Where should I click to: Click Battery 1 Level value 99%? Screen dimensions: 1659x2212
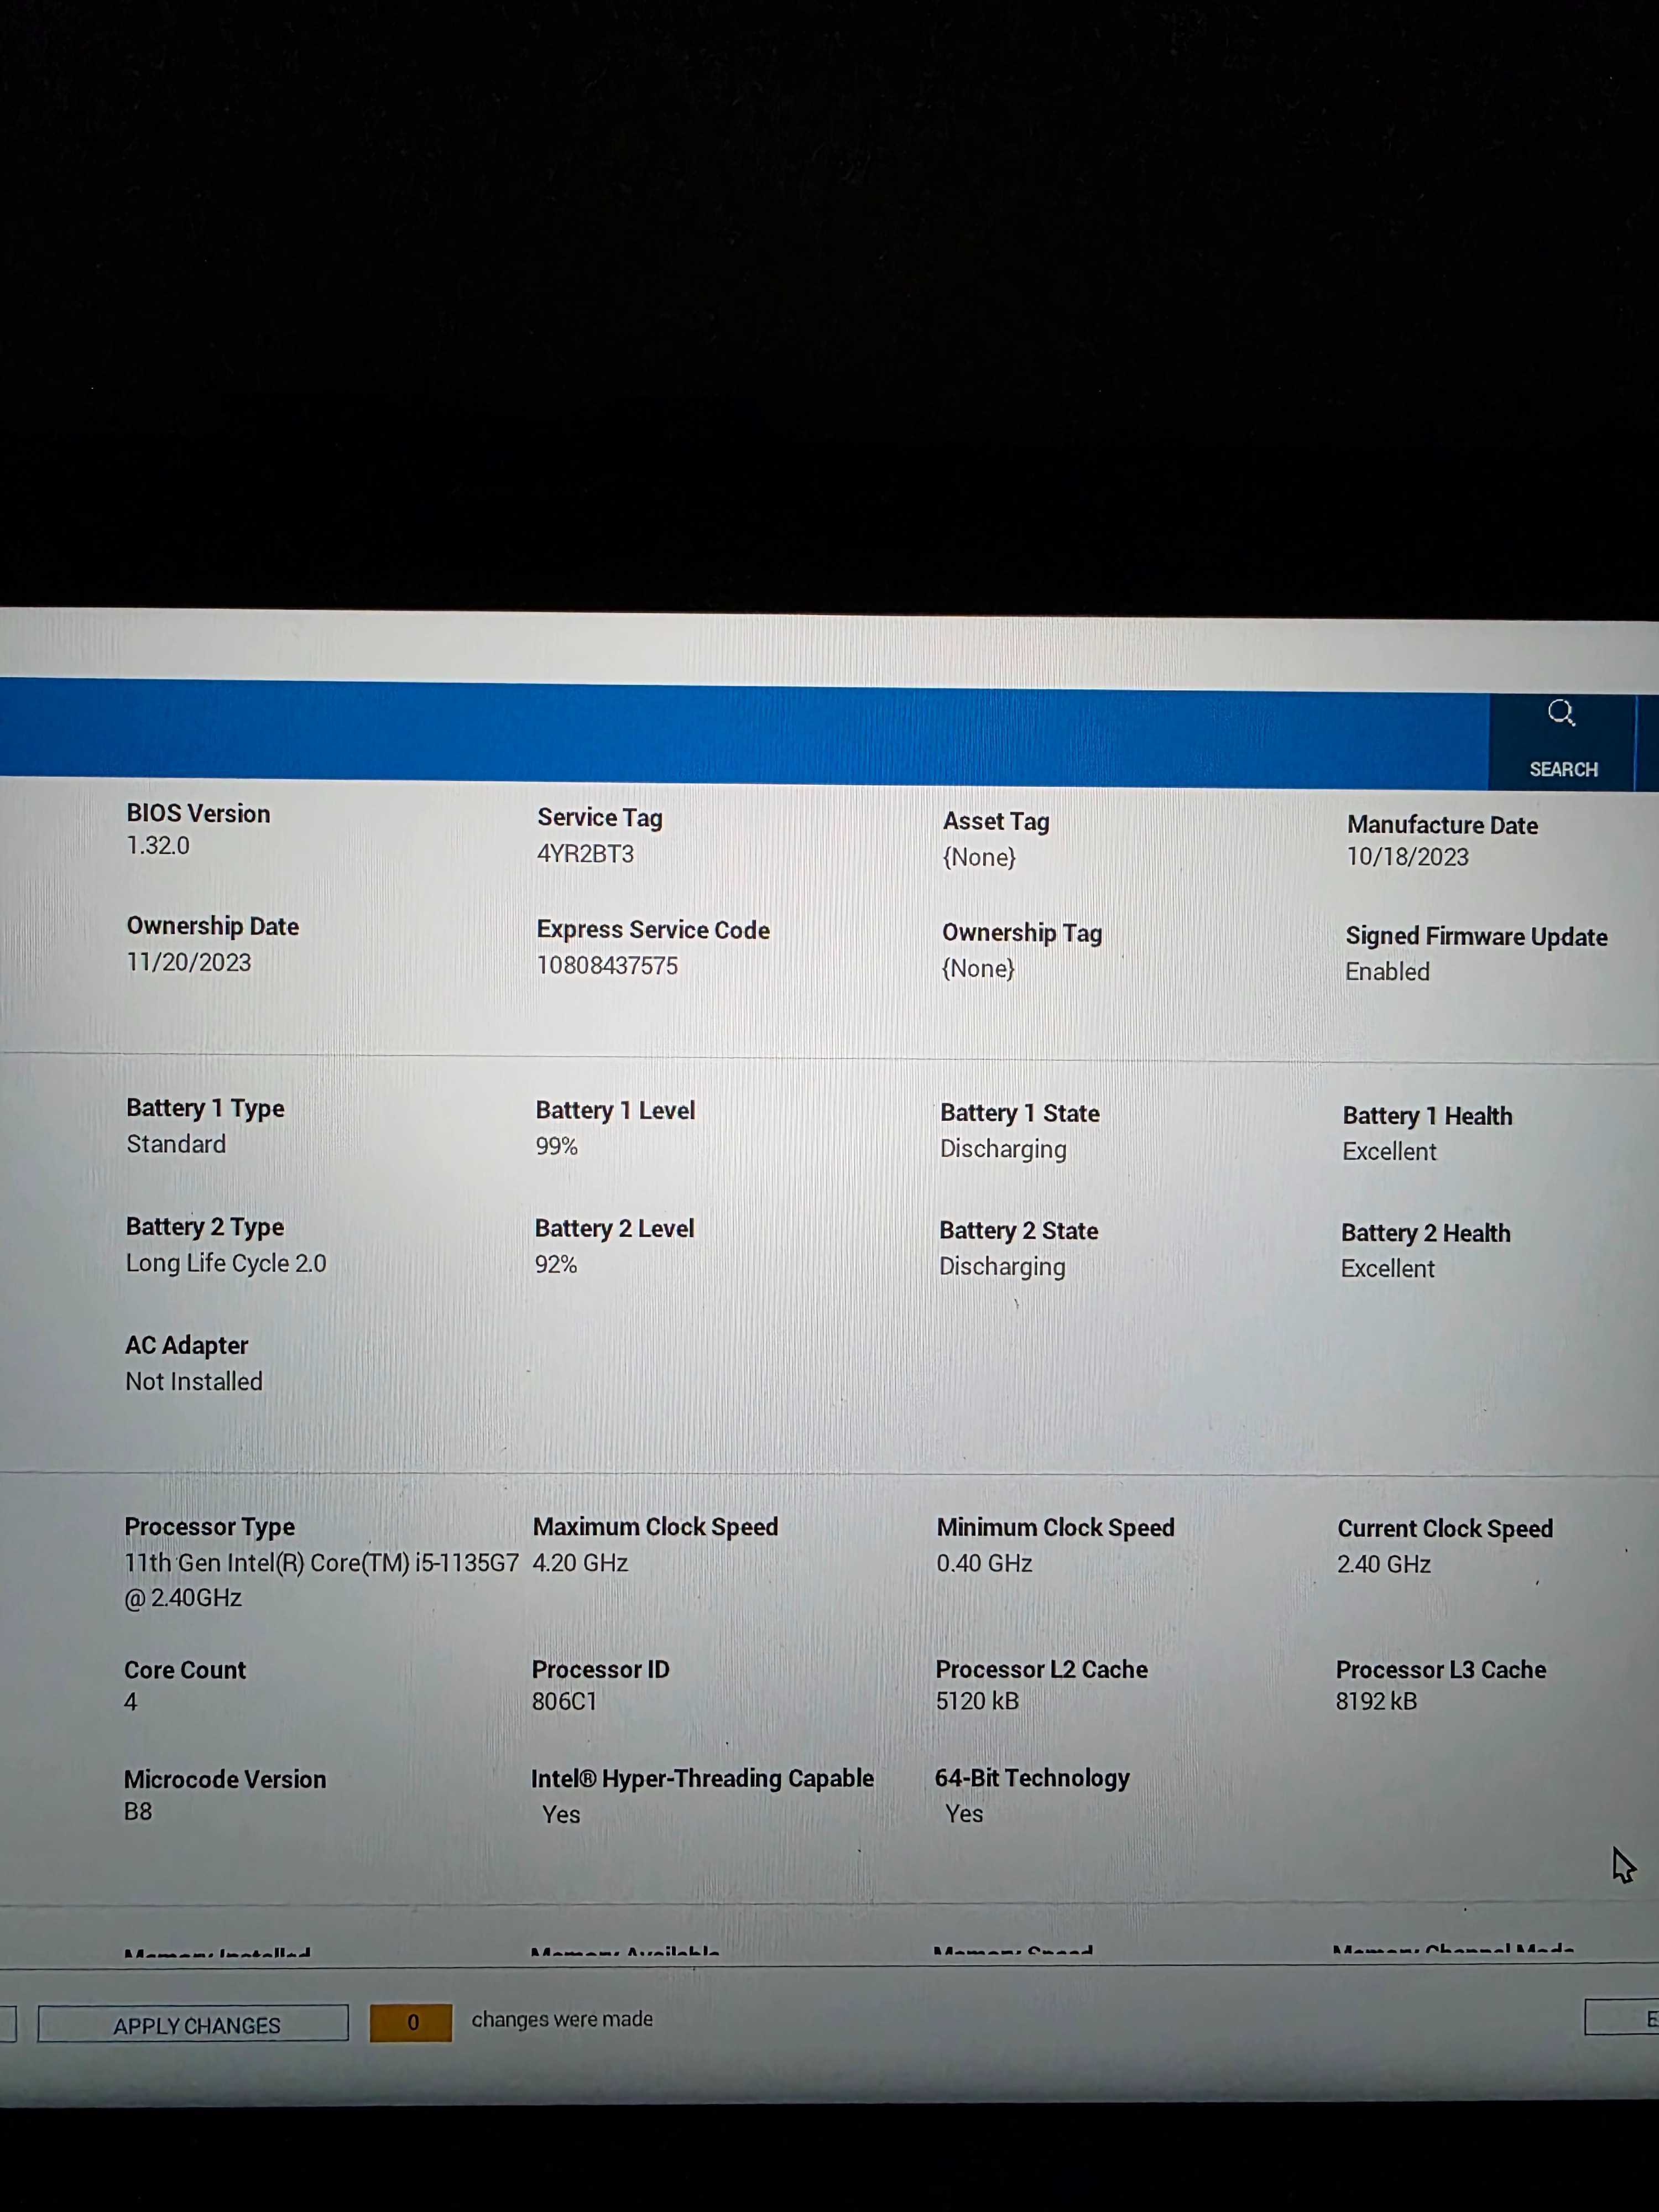pyautogui.click(x=556, y=1147)
